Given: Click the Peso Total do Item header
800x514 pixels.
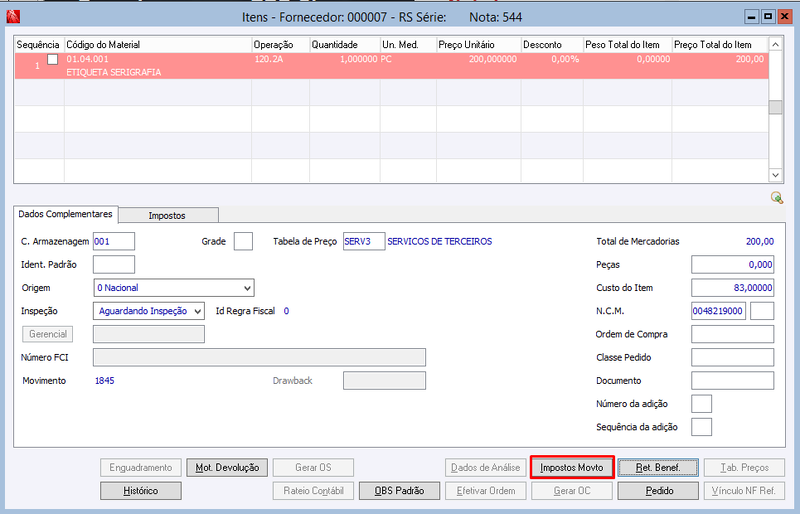Looking at the screenshot, I should click(628, 44).
